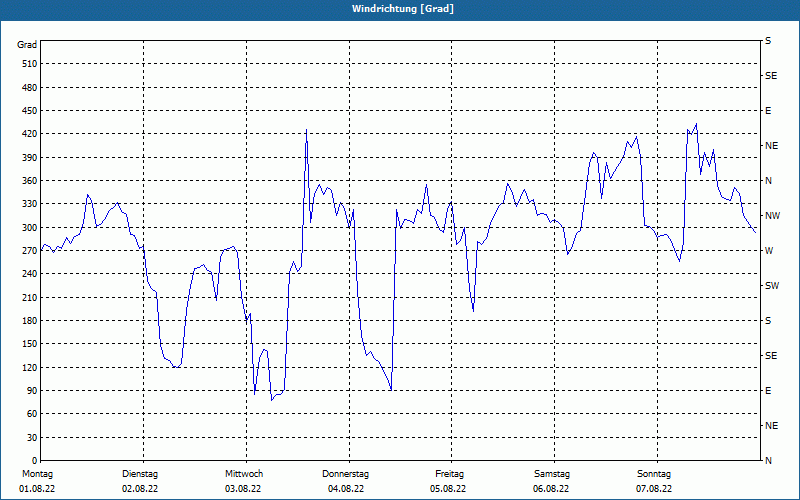
Task: Click the "E" compass label beside the 90 gridline
Action: 768,391
